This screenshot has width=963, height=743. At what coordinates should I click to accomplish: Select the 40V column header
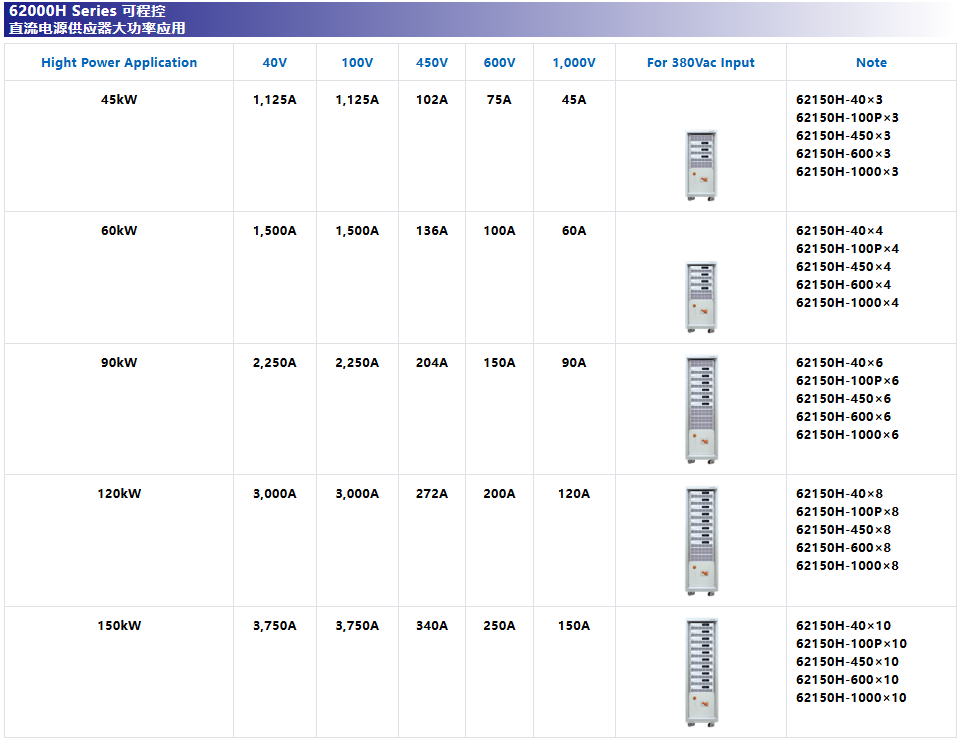(x=275, y=63)
